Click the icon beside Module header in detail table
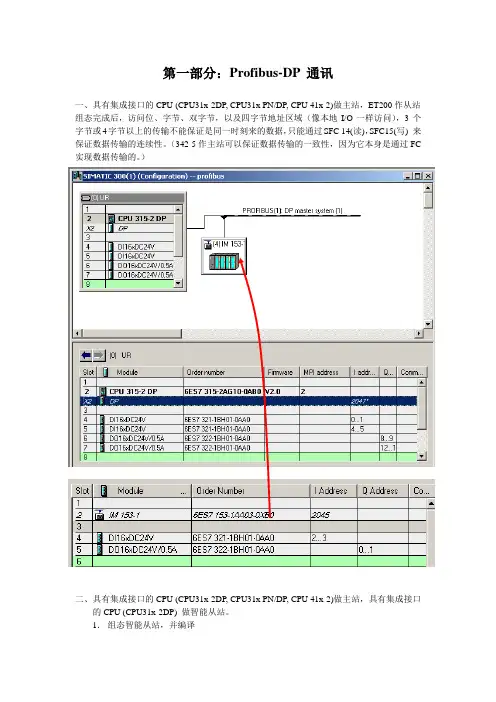The image size is (496, 702). (106, 372)
